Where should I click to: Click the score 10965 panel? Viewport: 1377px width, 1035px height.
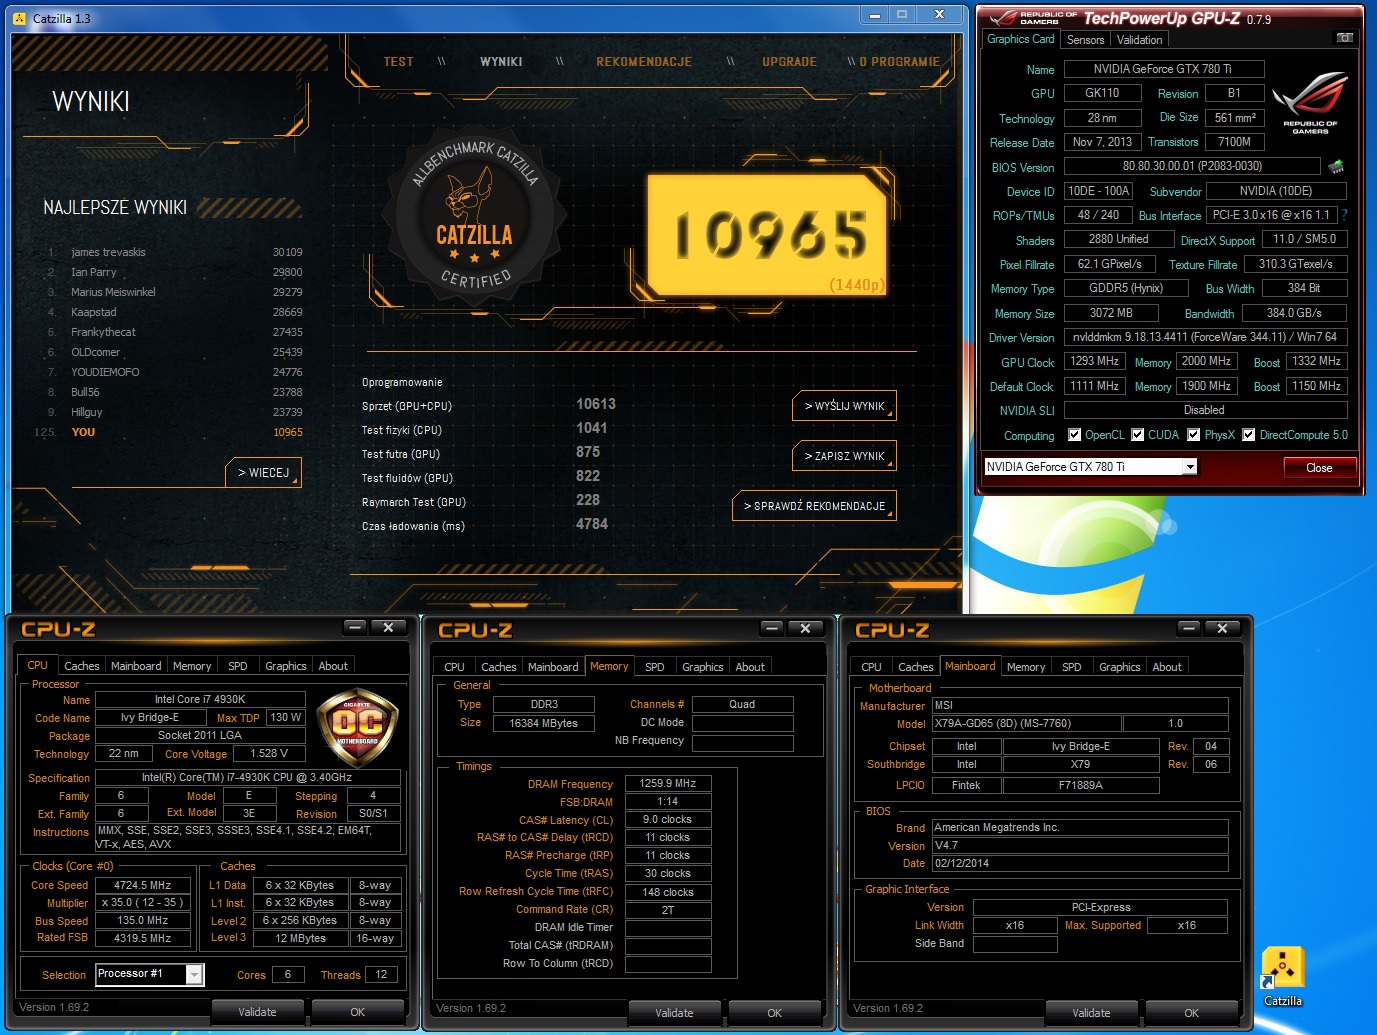[768, 234]
